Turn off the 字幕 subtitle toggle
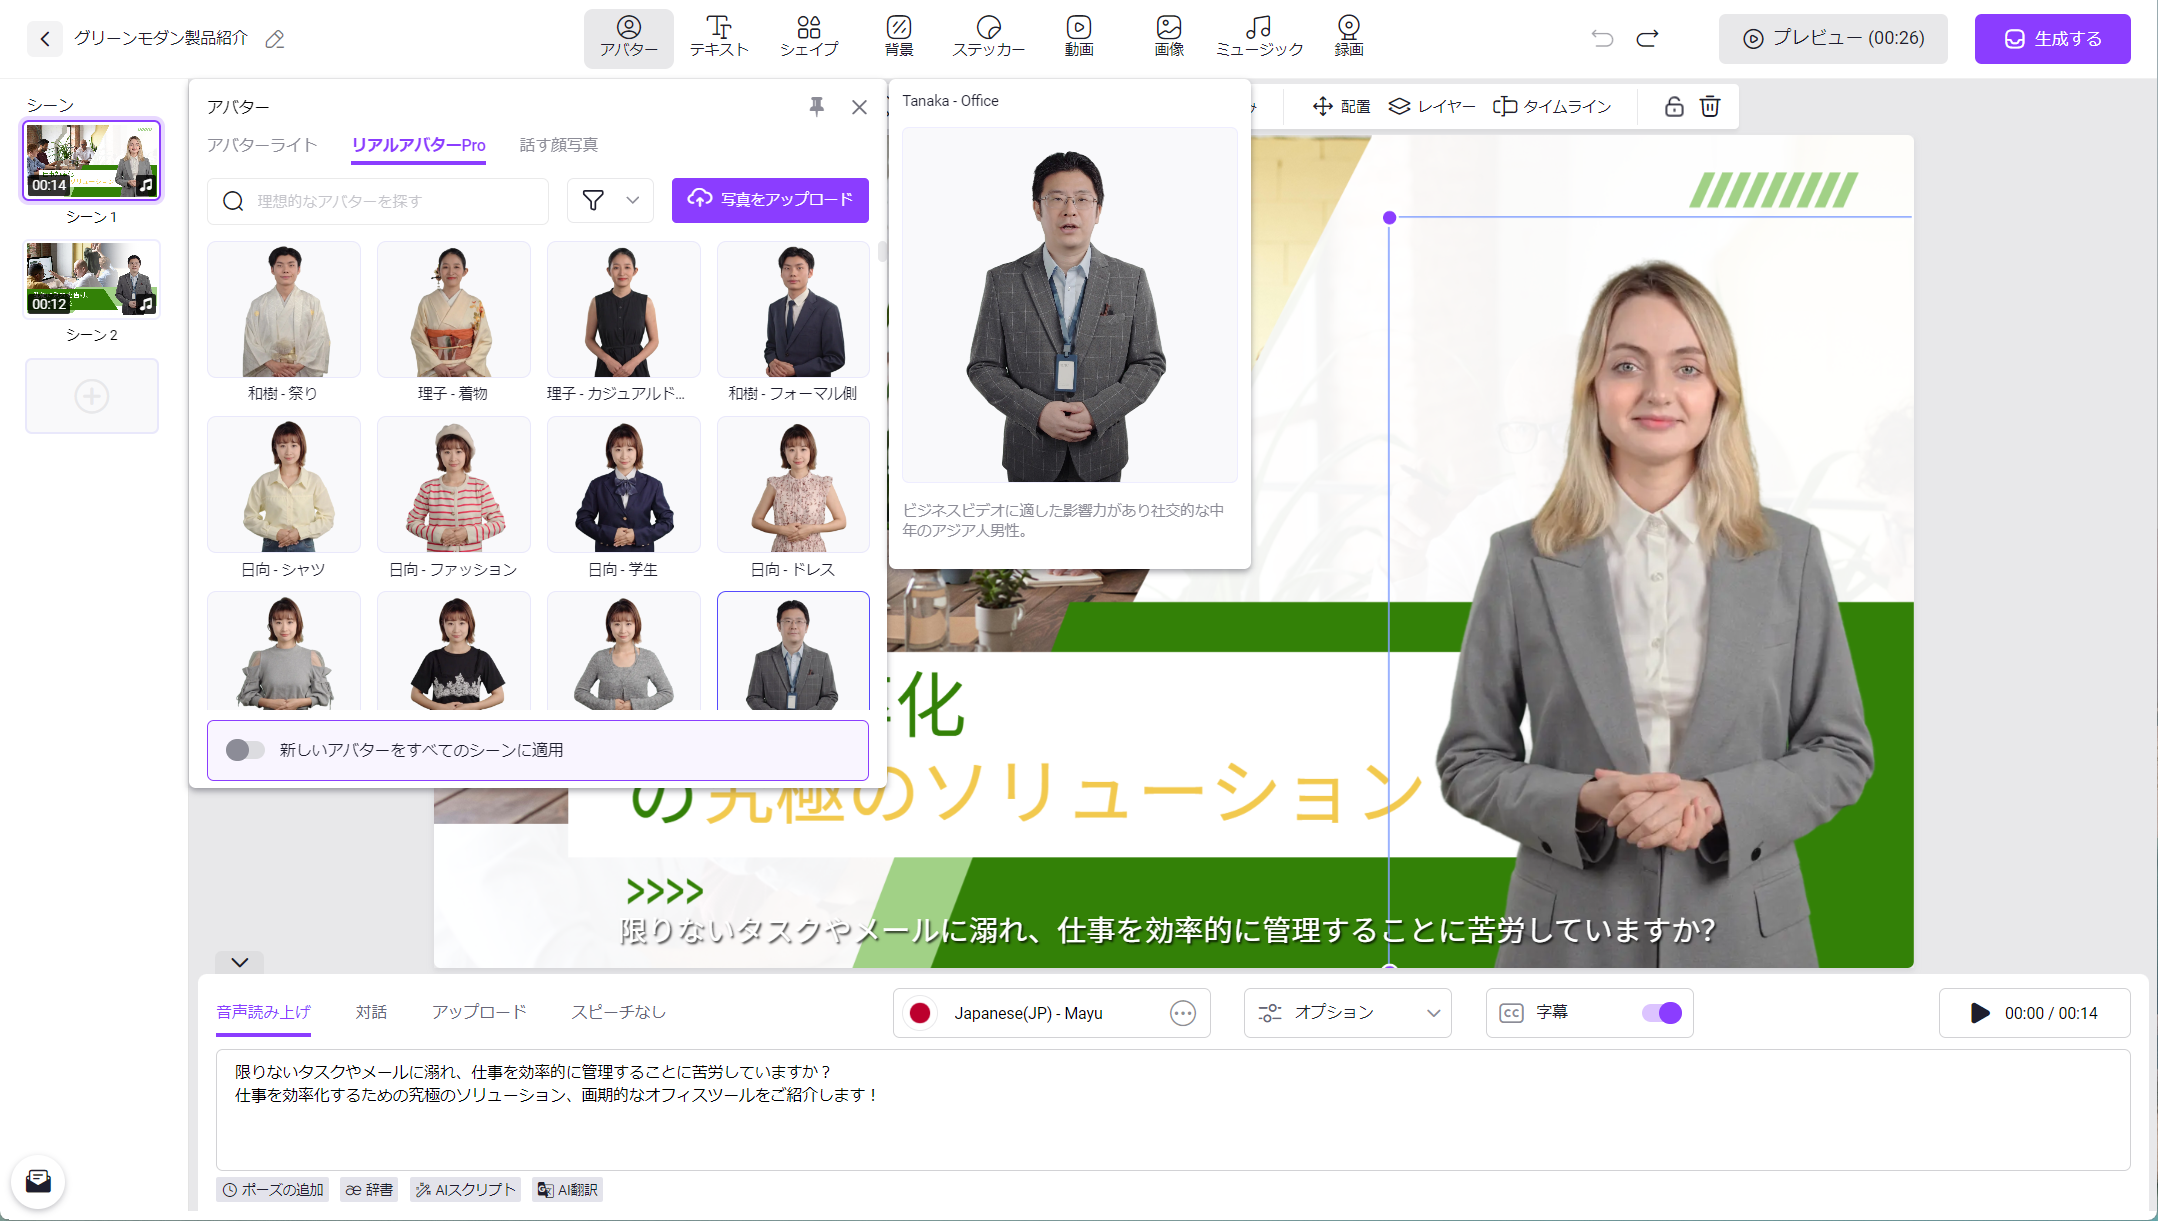2158x1221 pixels. (1662, 1013)
